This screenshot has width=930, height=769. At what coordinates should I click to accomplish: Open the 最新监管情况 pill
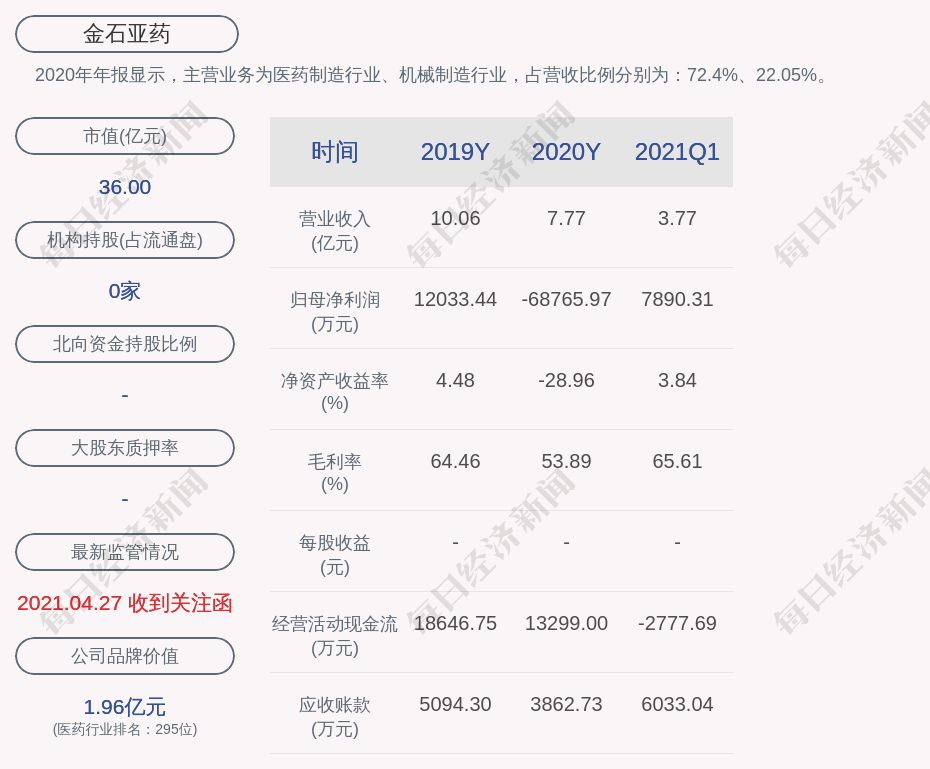(125, 552)
